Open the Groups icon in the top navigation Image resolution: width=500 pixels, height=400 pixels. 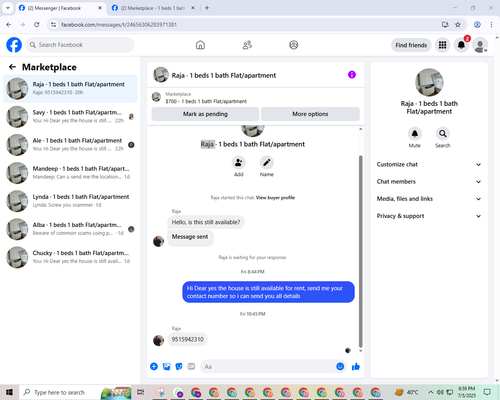[294, 45]
